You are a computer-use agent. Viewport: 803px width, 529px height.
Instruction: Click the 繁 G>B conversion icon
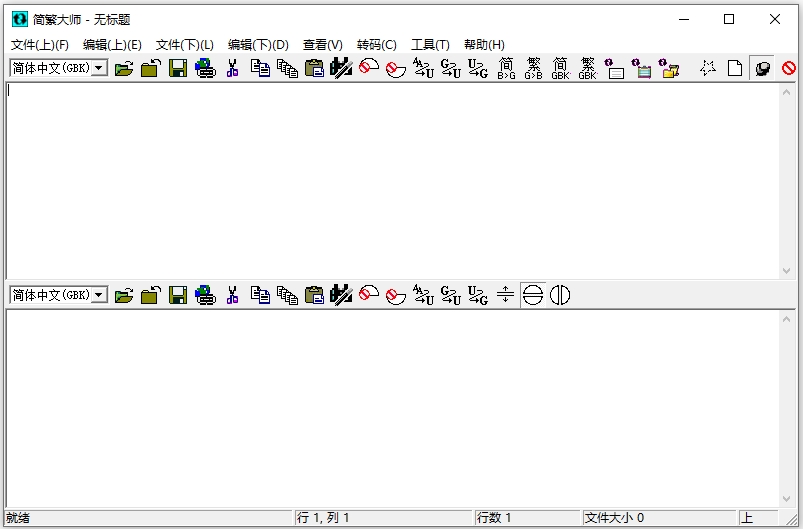(533, 68)
